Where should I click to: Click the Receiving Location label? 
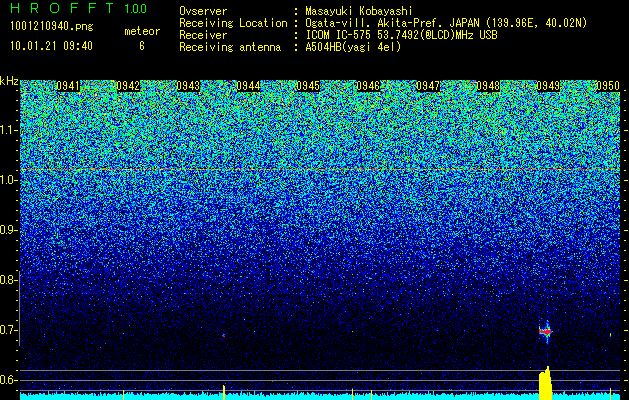(x=233, y=23)
